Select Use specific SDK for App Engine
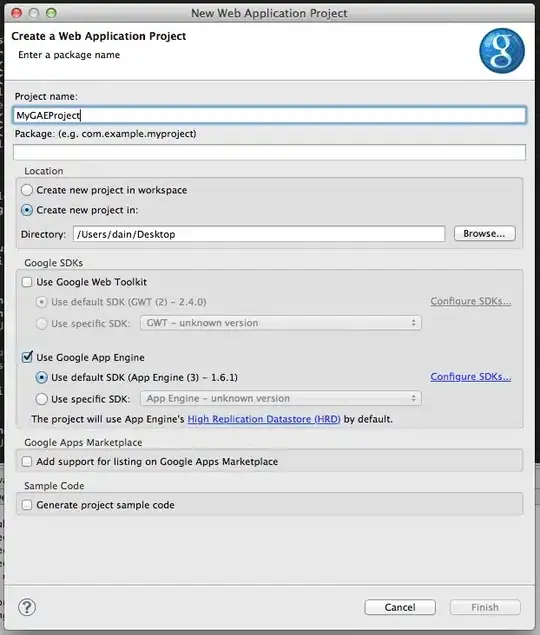 pyautogui.click(x=41, y=399)
